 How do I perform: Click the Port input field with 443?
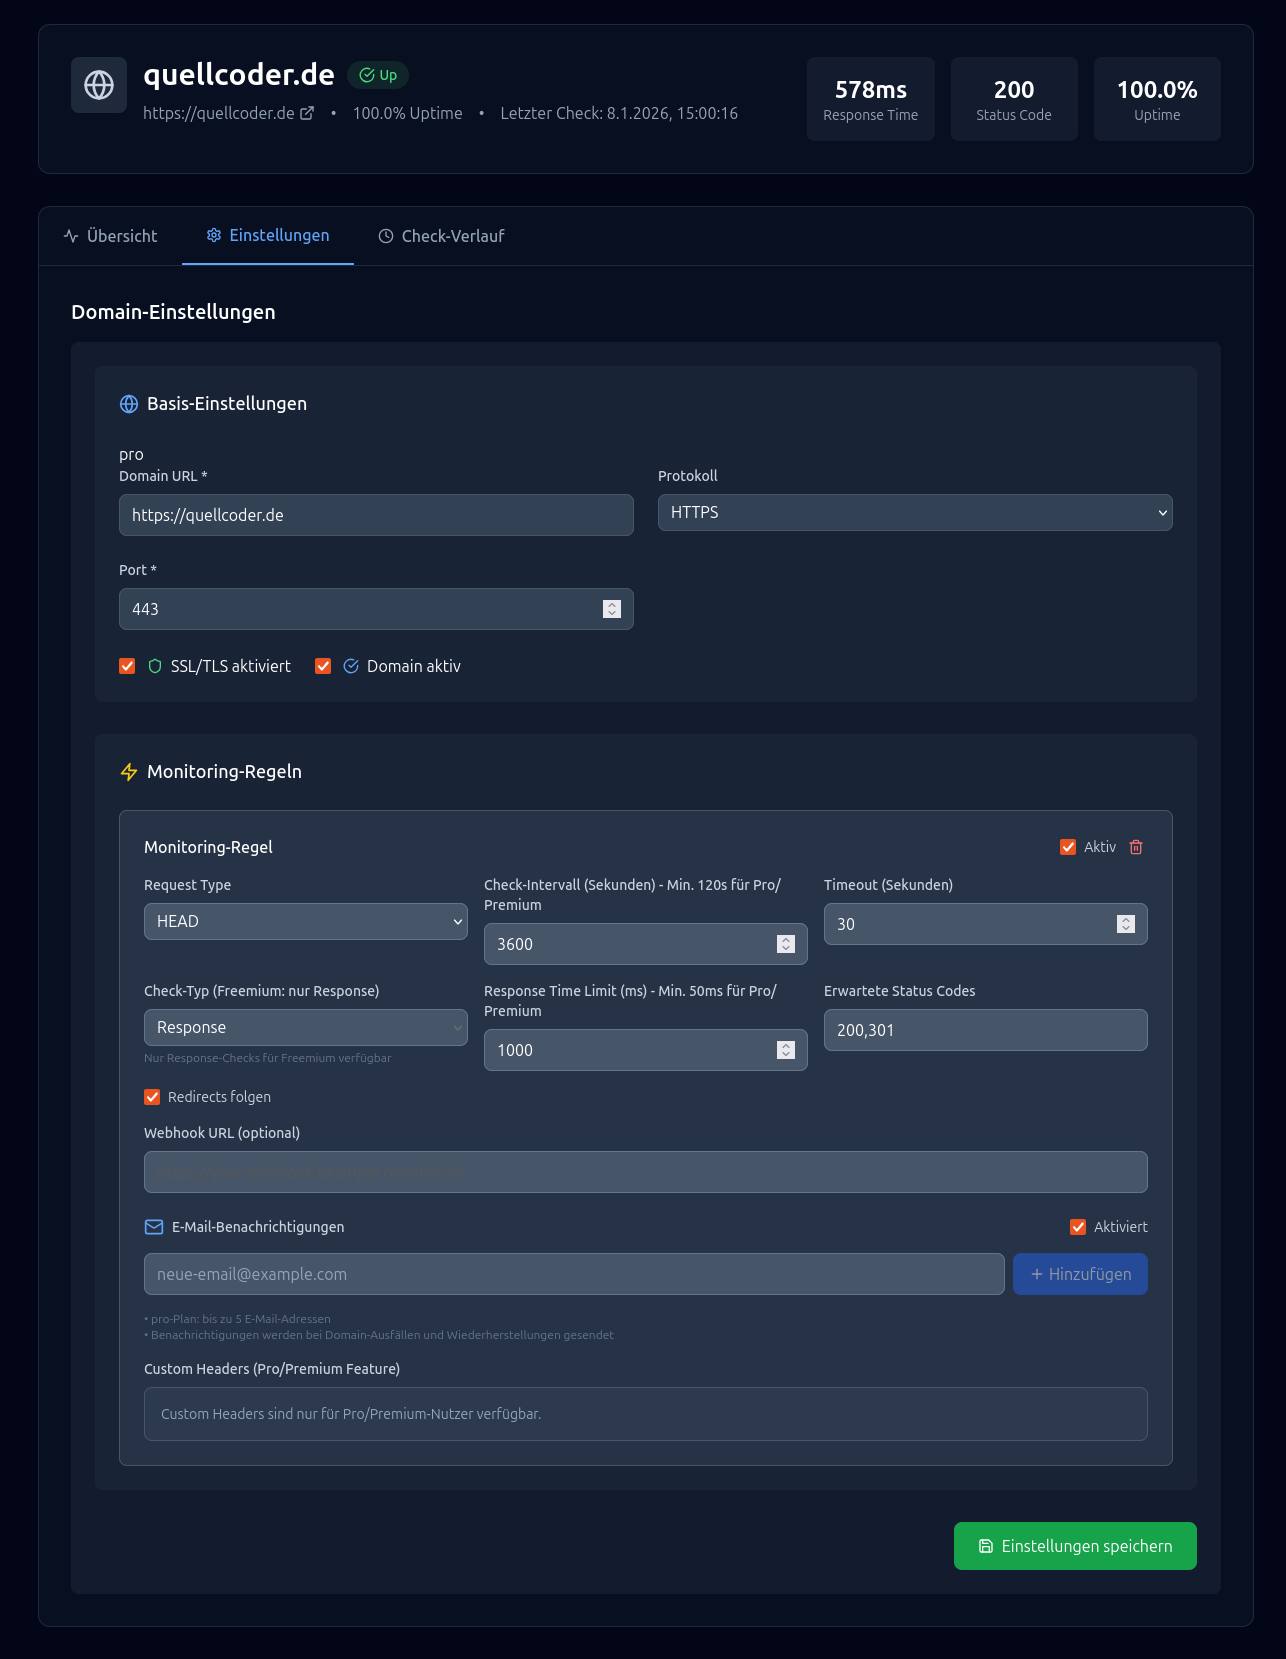tap(376, 609)
